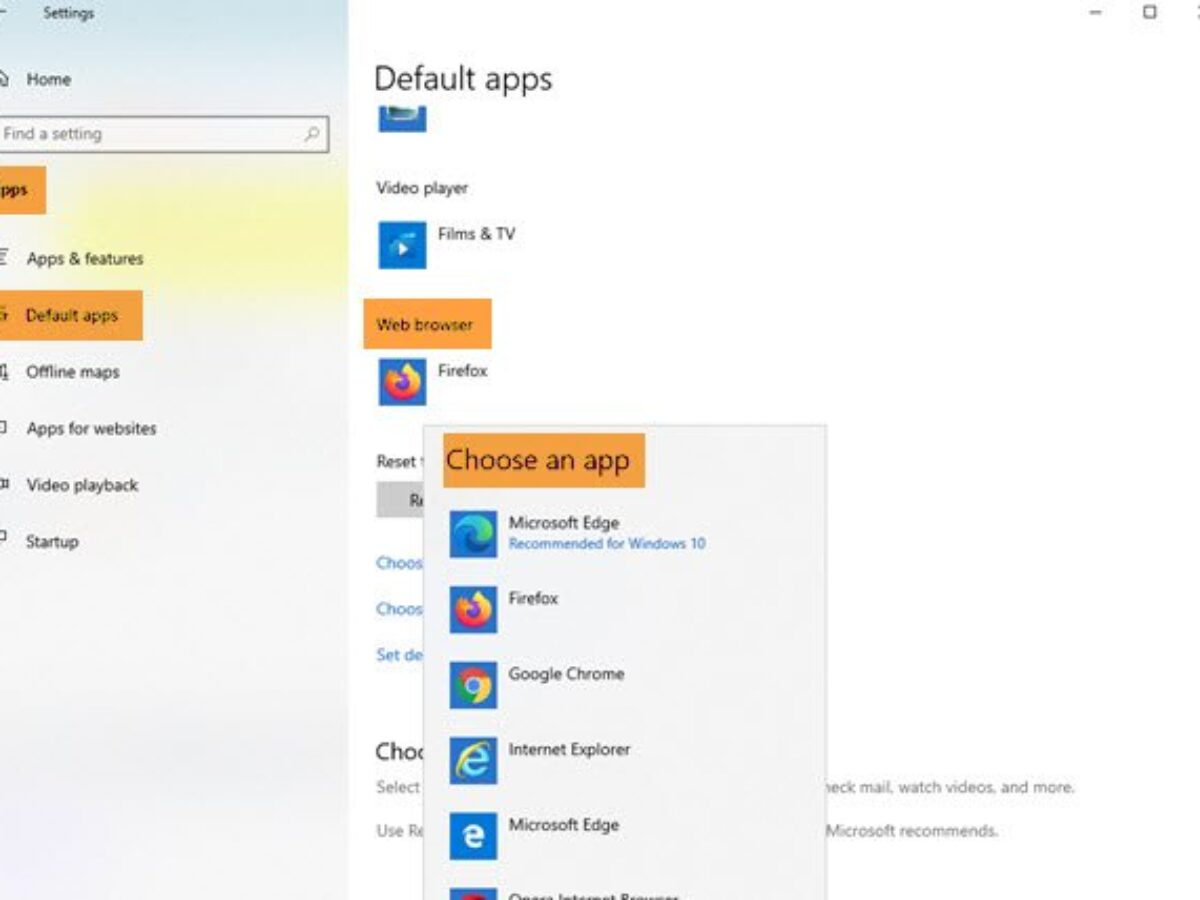Image resolution: width=1200 pixels, height=900 pixels.
Task: Minimize the Settings window
Action: point(1096,13)
